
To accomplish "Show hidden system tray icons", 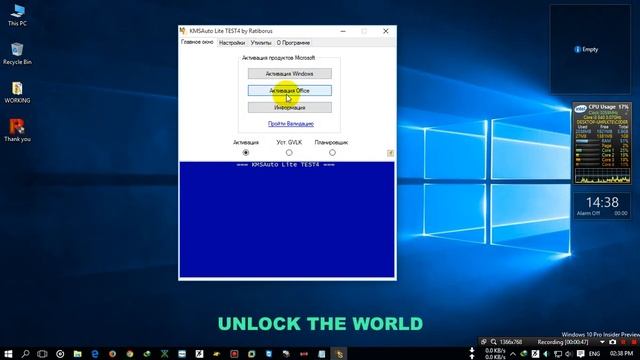I will tap(513, 354).
